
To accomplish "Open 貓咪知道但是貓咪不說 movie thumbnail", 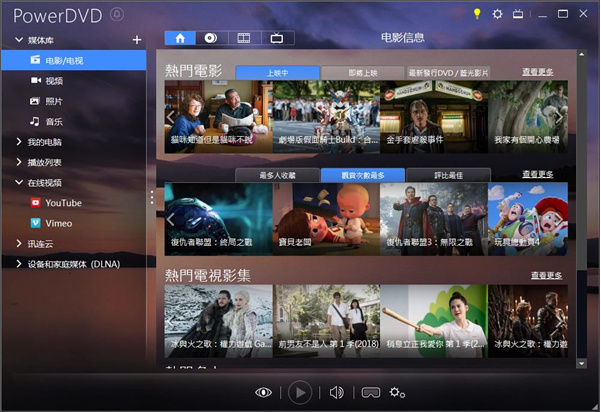I will [218, 117].
